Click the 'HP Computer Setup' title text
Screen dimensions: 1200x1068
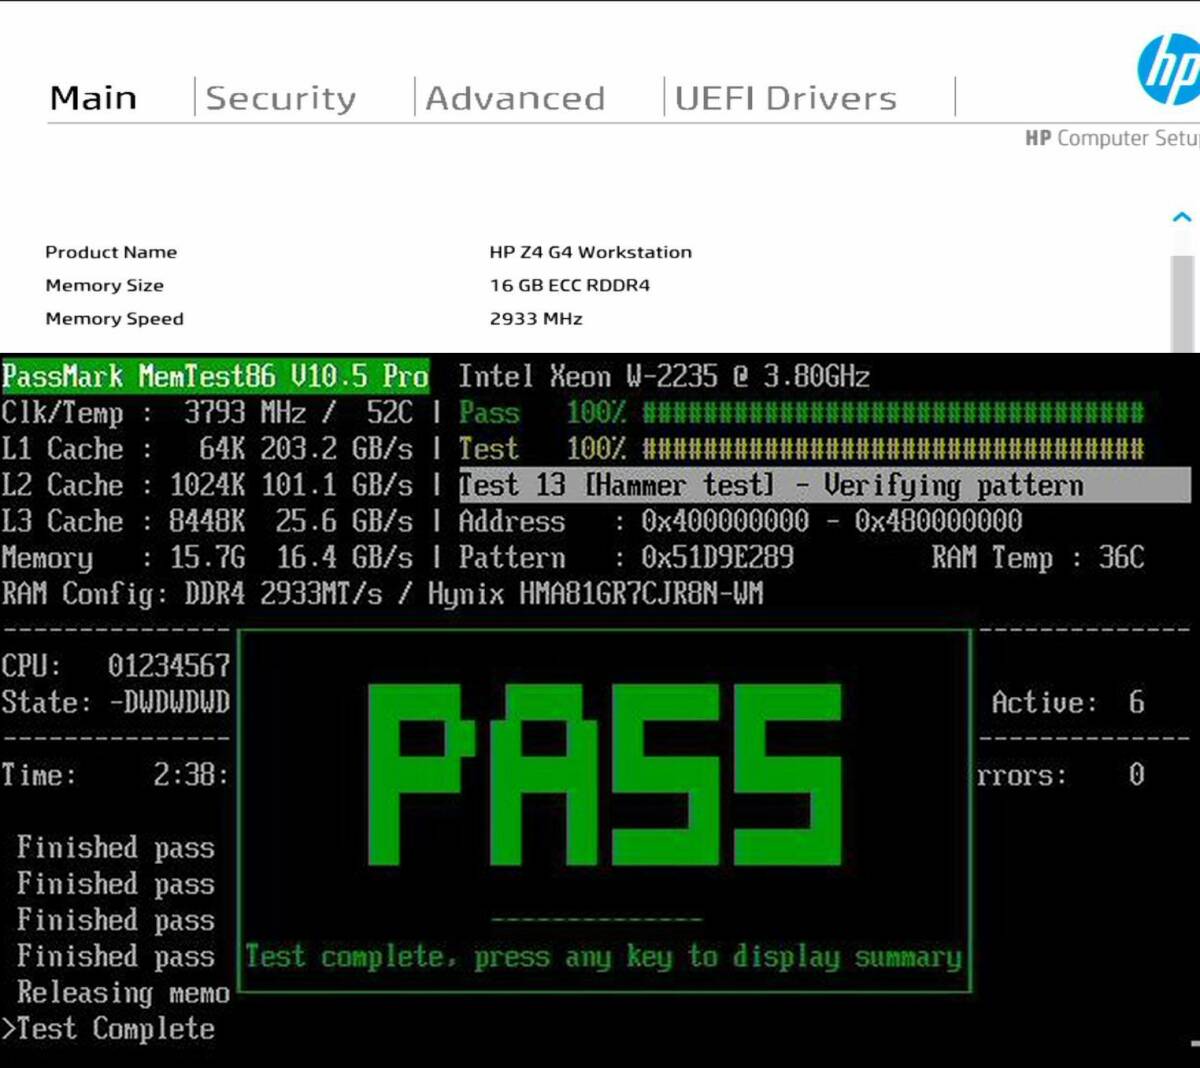click(1112, 138)
